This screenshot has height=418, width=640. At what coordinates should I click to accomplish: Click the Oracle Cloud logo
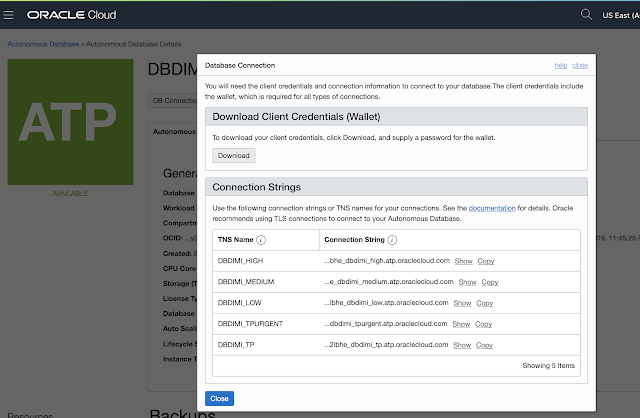(71, 15)
